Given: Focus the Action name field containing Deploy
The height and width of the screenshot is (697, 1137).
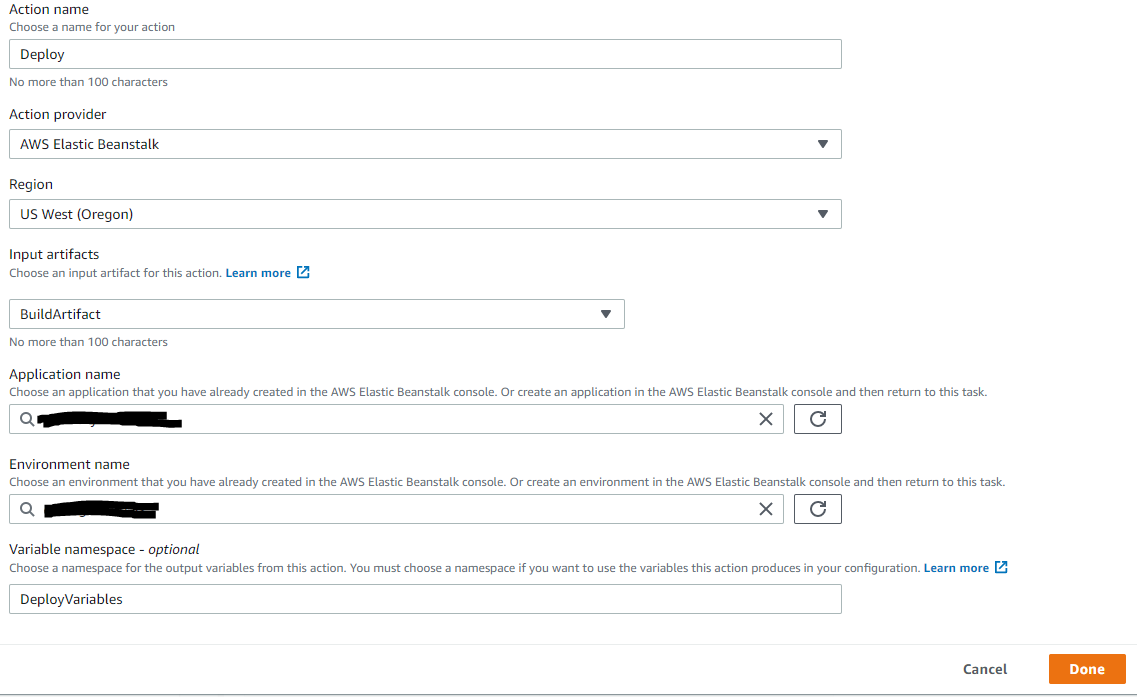Looking at the screenshot, I should [x=425, y=54].
